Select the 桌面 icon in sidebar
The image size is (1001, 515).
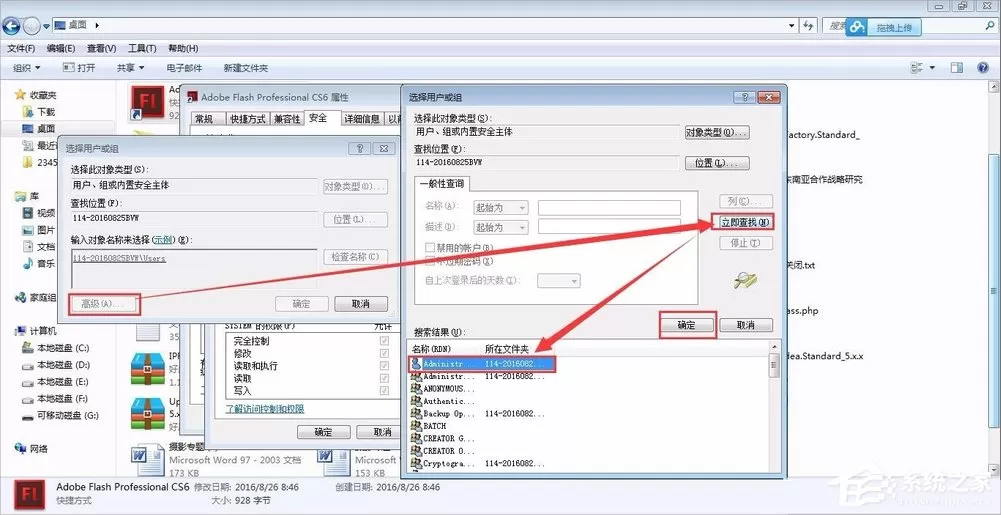click(27, 128)
